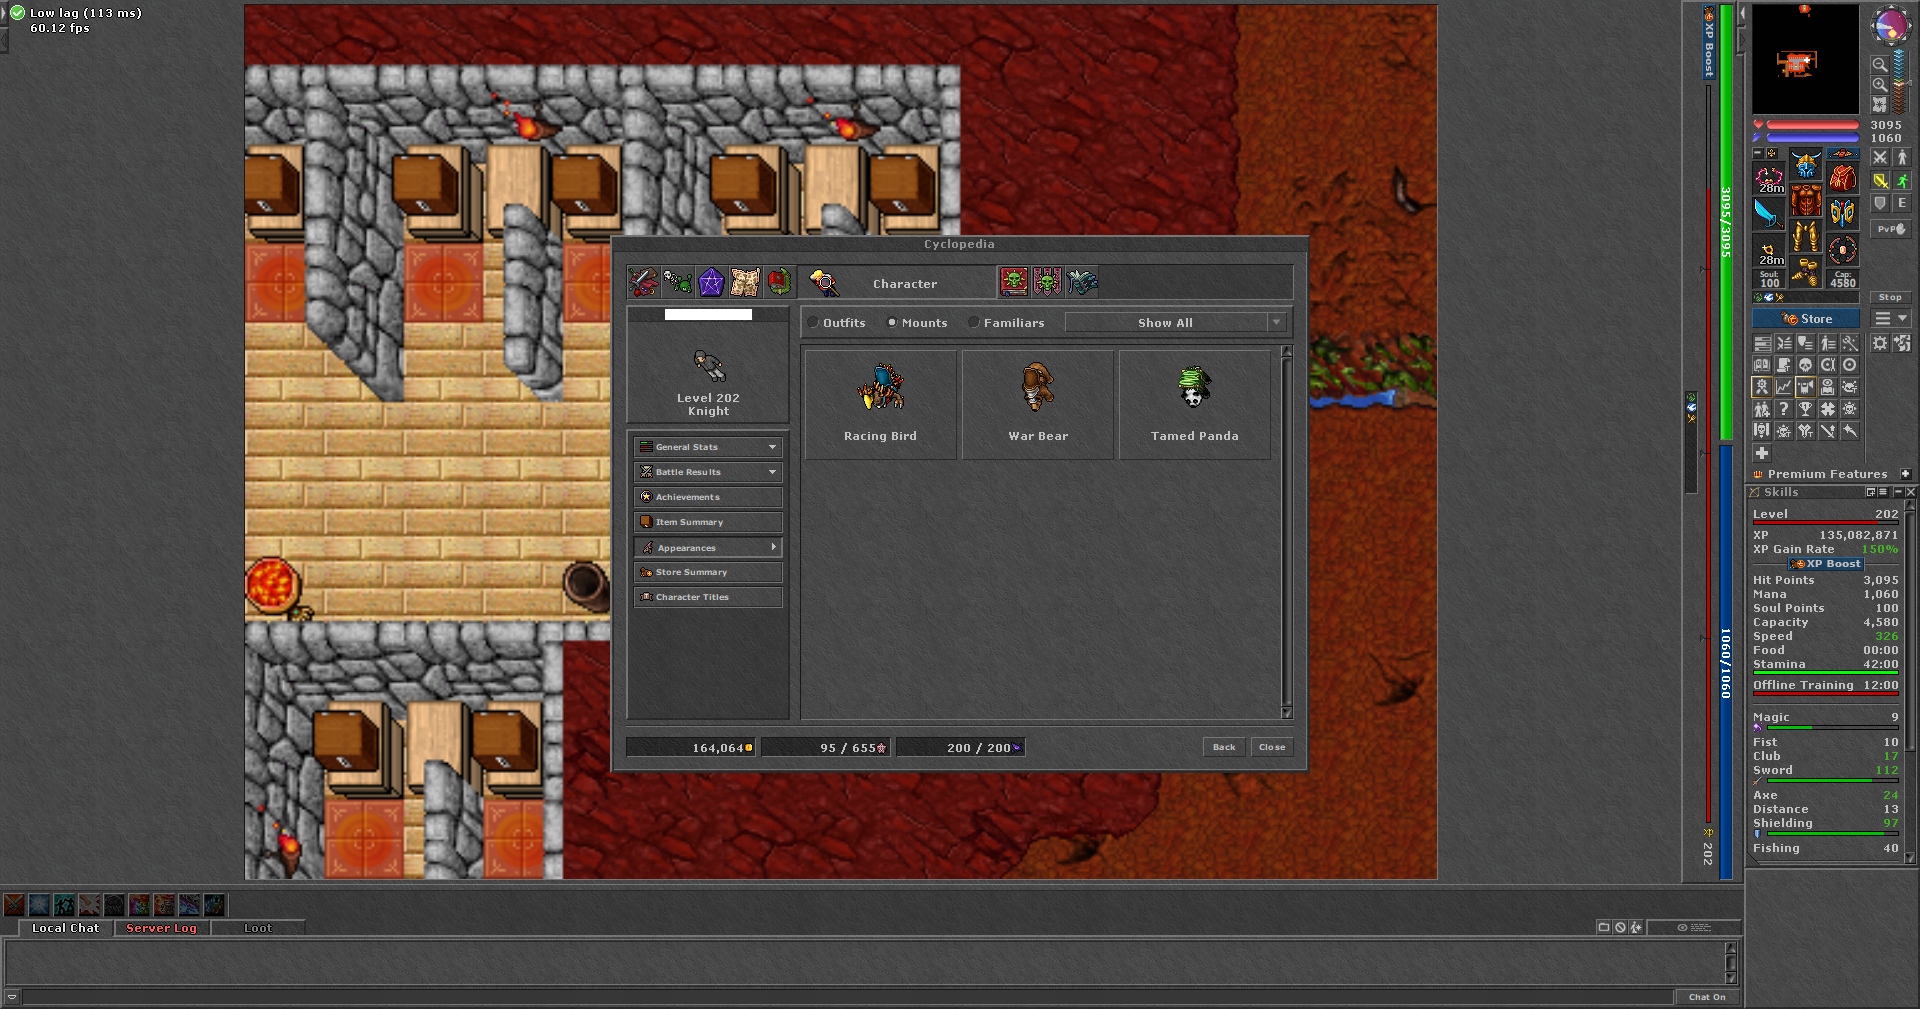1920x1009 pixels.
Task: Open the Show All filter dropdown
Action: click(x=1175, y=323)
